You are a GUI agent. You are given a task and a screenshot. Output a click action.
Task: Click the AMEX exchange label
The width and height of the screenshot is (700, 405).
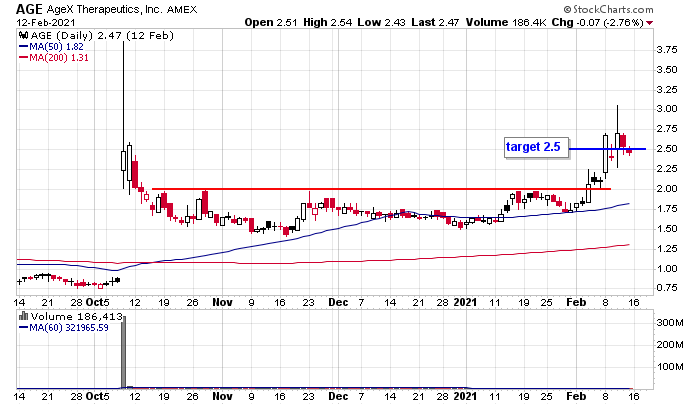point(182,9)
